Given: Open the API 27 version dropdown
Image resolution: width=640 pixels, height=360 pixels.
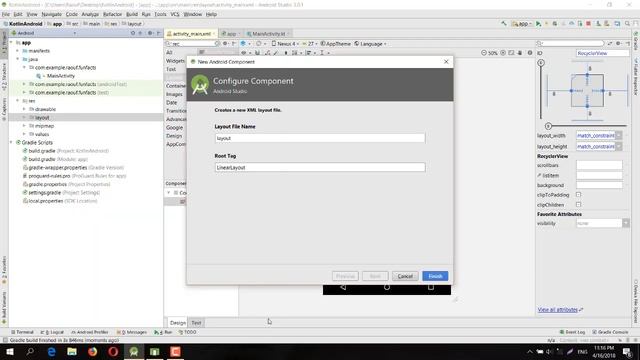Looking at the screenshot, I should [x=310, y=44].
